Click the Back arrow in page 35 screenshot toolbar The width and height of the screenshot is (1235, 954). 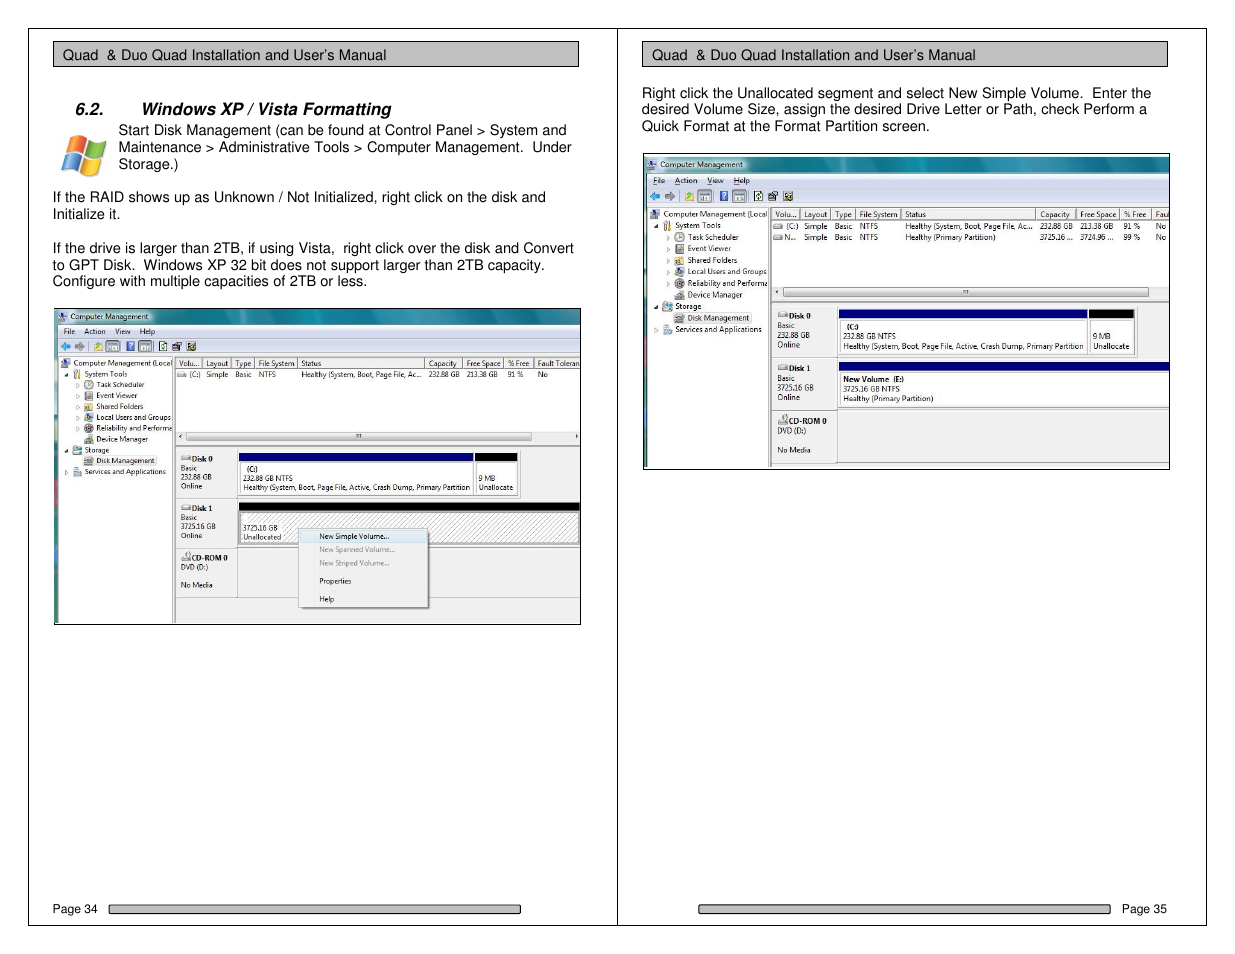pos(655,196)
